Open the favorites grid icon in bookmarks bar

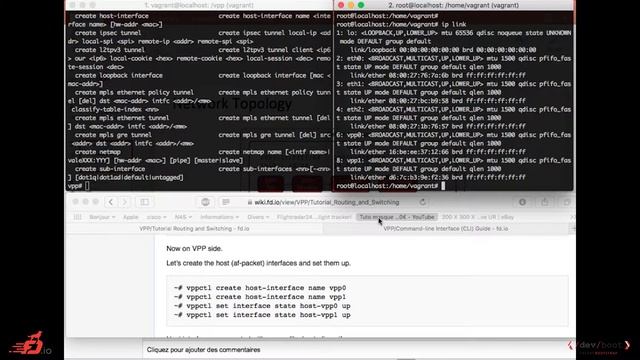tap(78, 217)
